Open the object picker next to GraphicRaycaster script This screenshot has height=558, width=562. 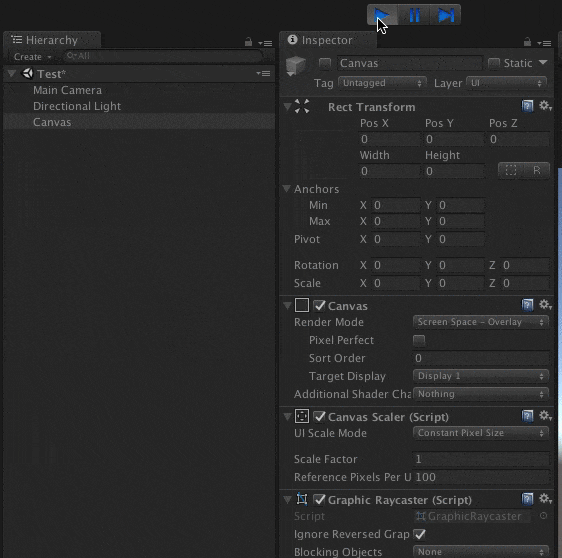pyautogui.click(x=543, y=516)
